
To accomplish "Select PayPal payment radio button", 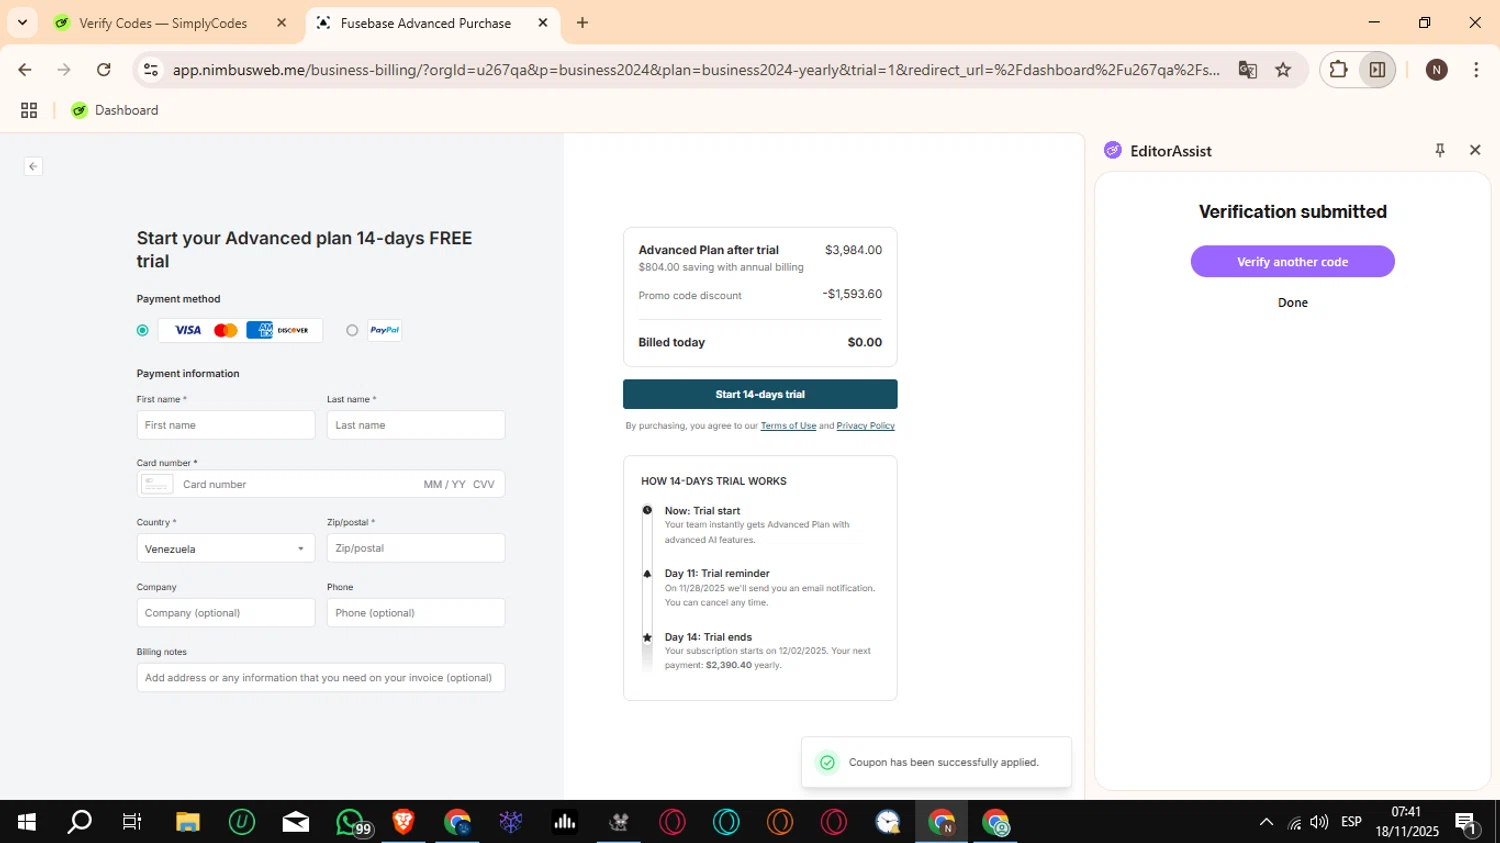I will (352, 330).
